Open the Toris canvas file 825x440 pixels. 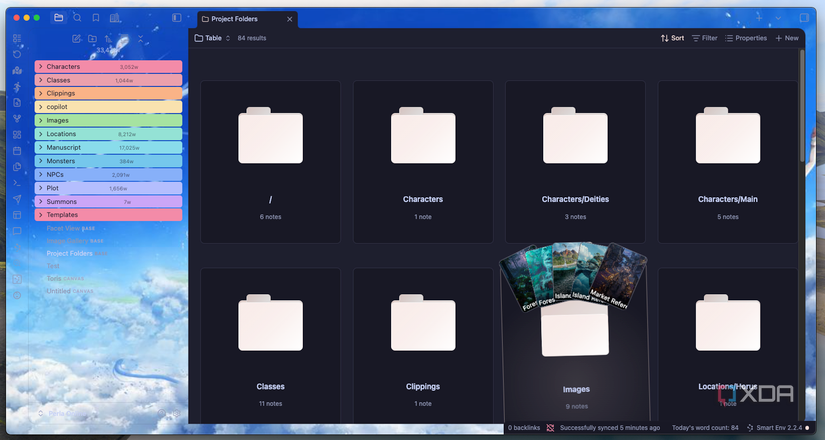[65, 278]
